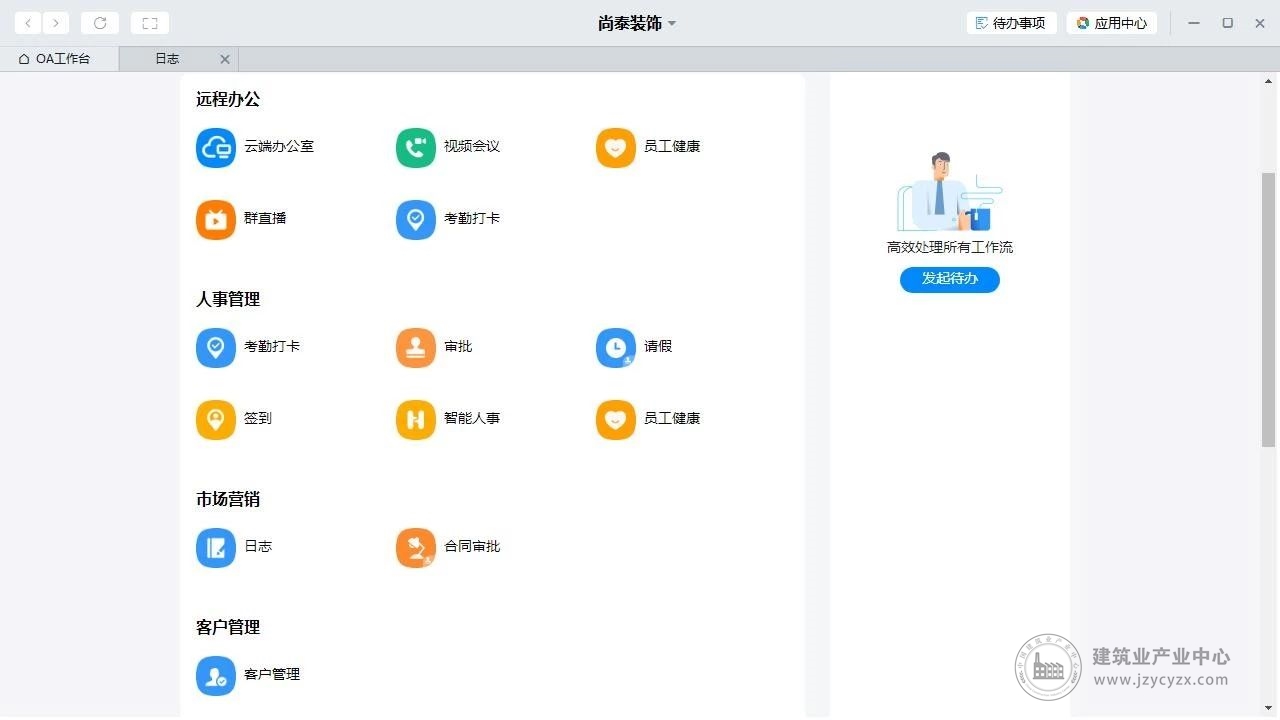The height and width of the screenshot is (720, 1280).
Task: Open the 请假 clock icon
Action: click(x=616, y=348)
